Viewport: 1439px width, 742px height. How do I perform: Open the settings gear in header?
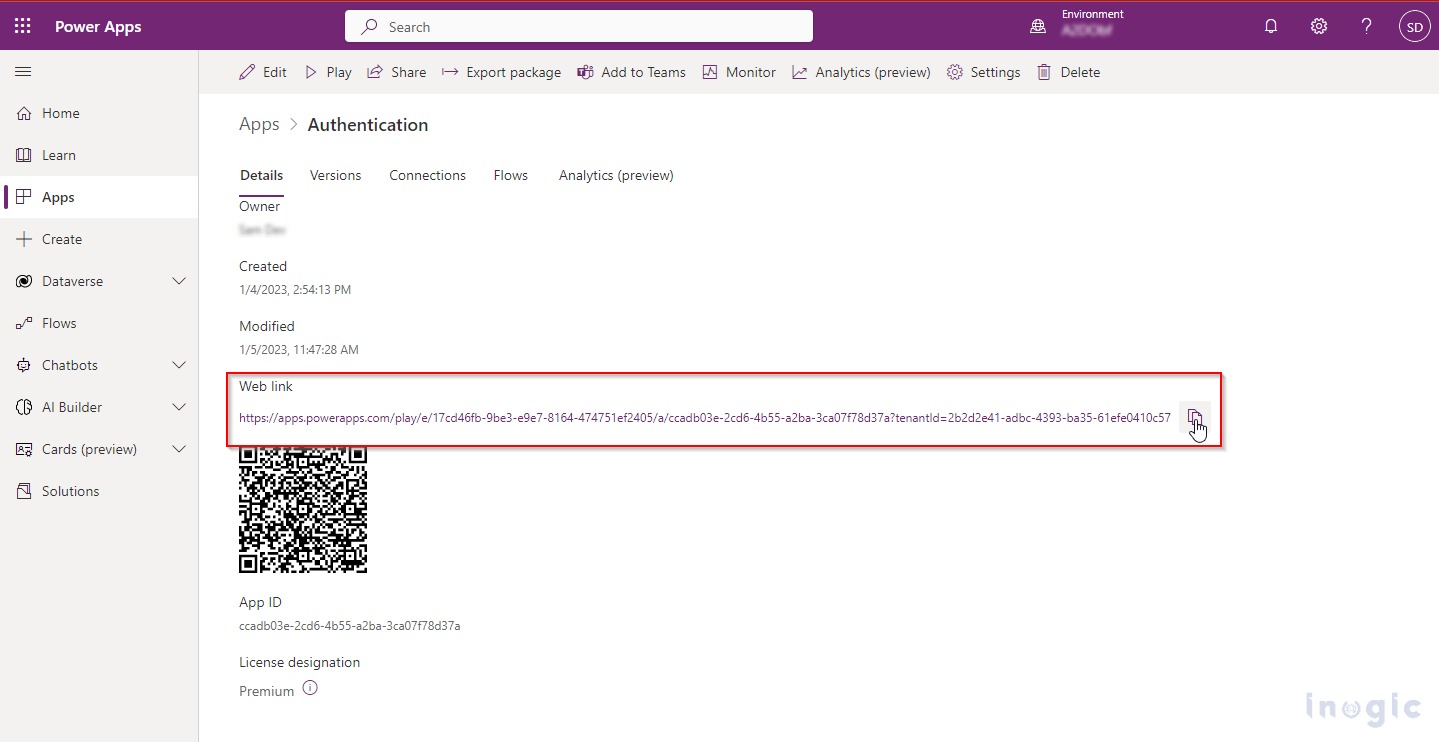[1319, 27]
